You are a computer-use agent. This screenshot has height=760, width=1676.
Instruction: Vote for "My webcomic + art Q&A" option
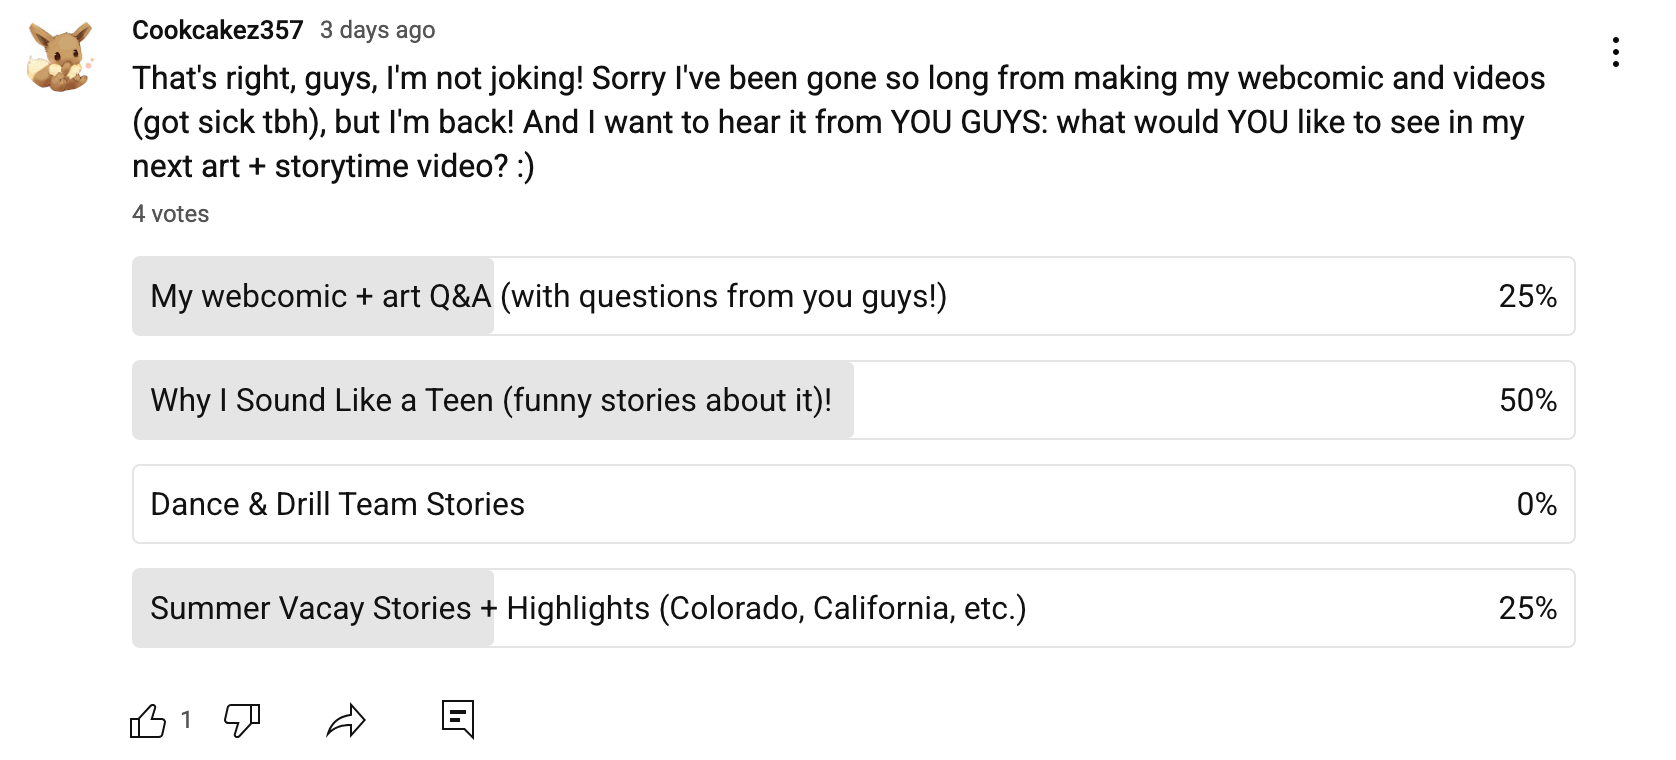click(x=320, y=296)
